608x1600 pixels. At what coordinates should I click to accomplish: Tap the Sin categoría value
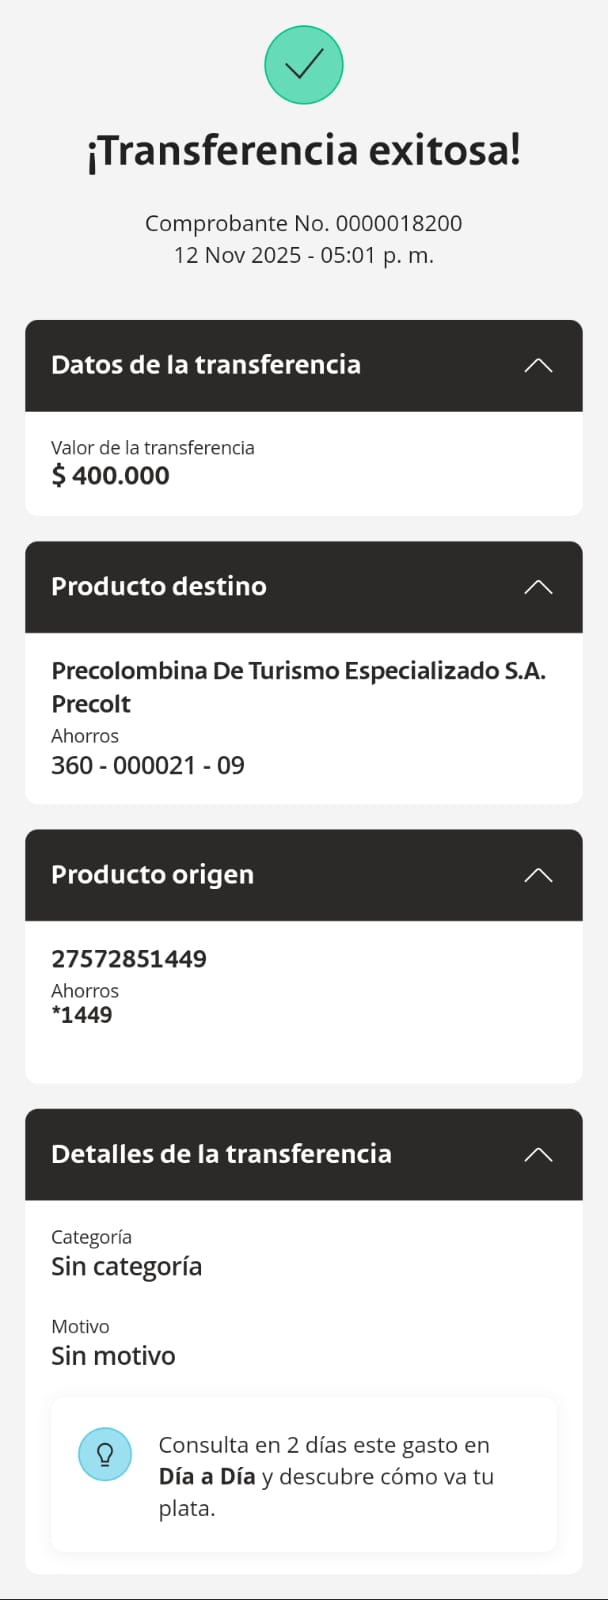point(127,1267)
